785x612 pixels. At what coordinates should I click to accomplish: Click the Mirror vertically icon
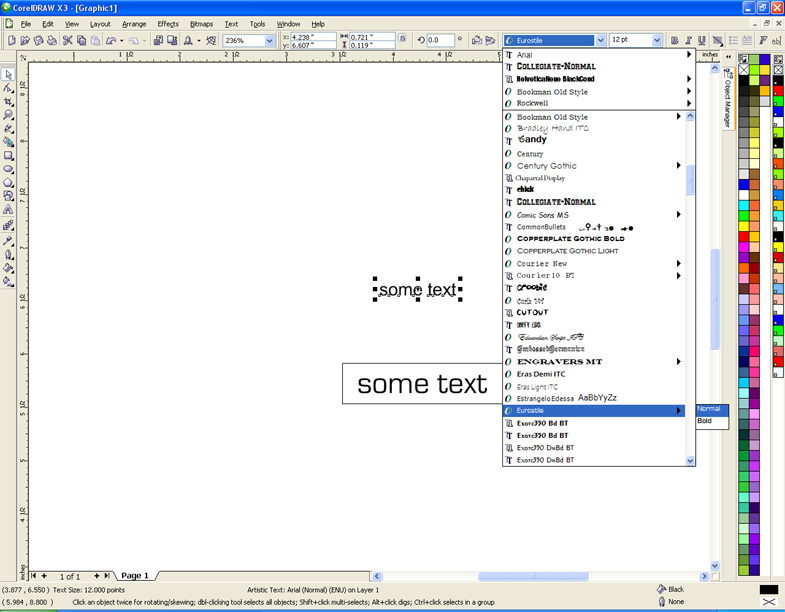click(x=490, y=41)
